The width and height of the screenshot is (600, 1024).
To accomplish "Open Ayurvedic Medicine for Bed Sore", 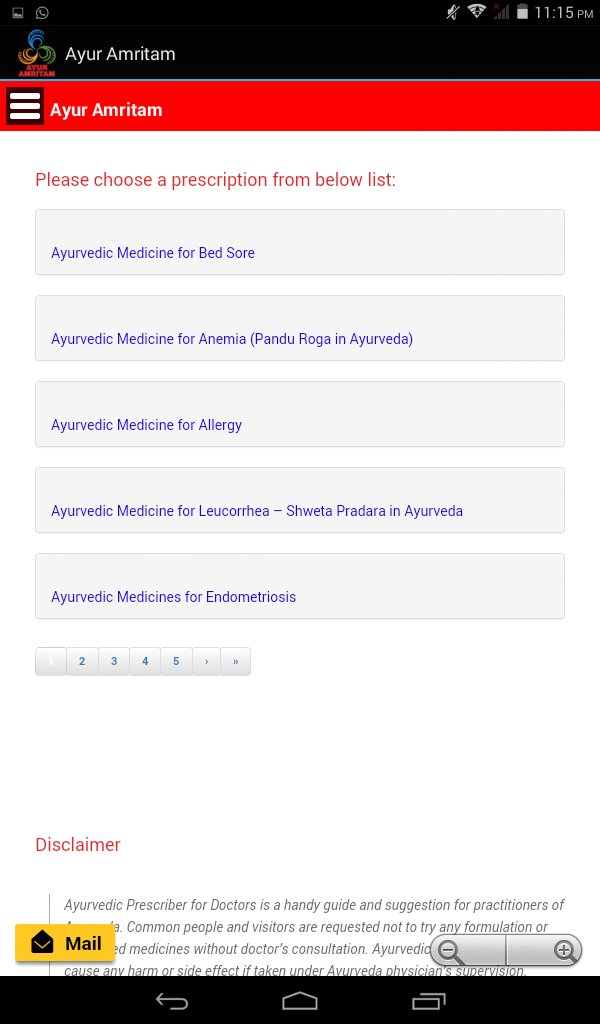I will click(300, 242).
